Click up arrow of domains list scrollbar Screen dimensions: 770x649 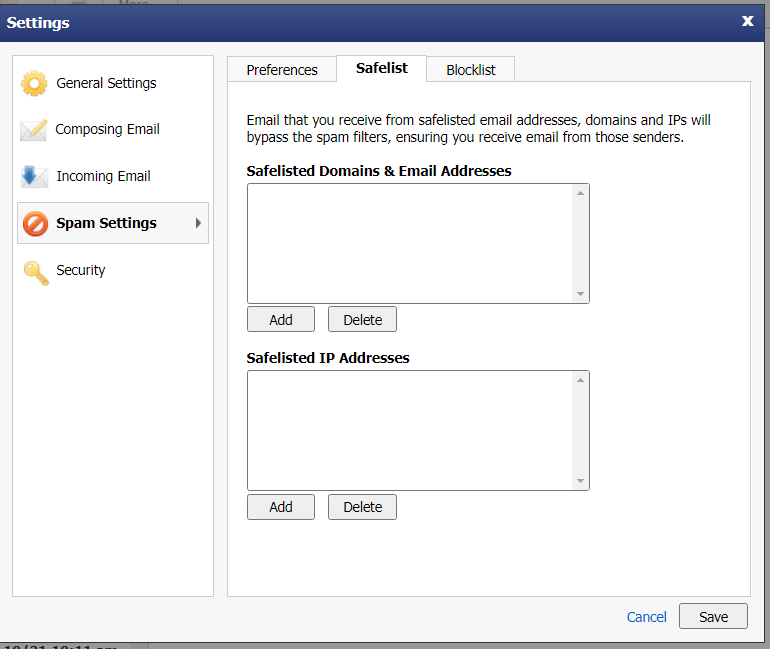click(x=580, y=193)
